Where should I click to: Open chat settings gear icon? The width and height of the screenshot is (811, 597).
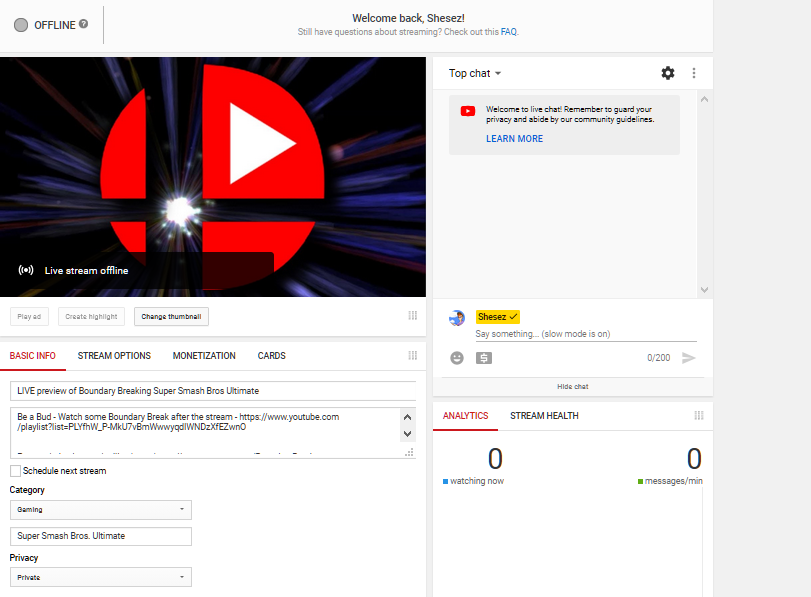[668, 73]
